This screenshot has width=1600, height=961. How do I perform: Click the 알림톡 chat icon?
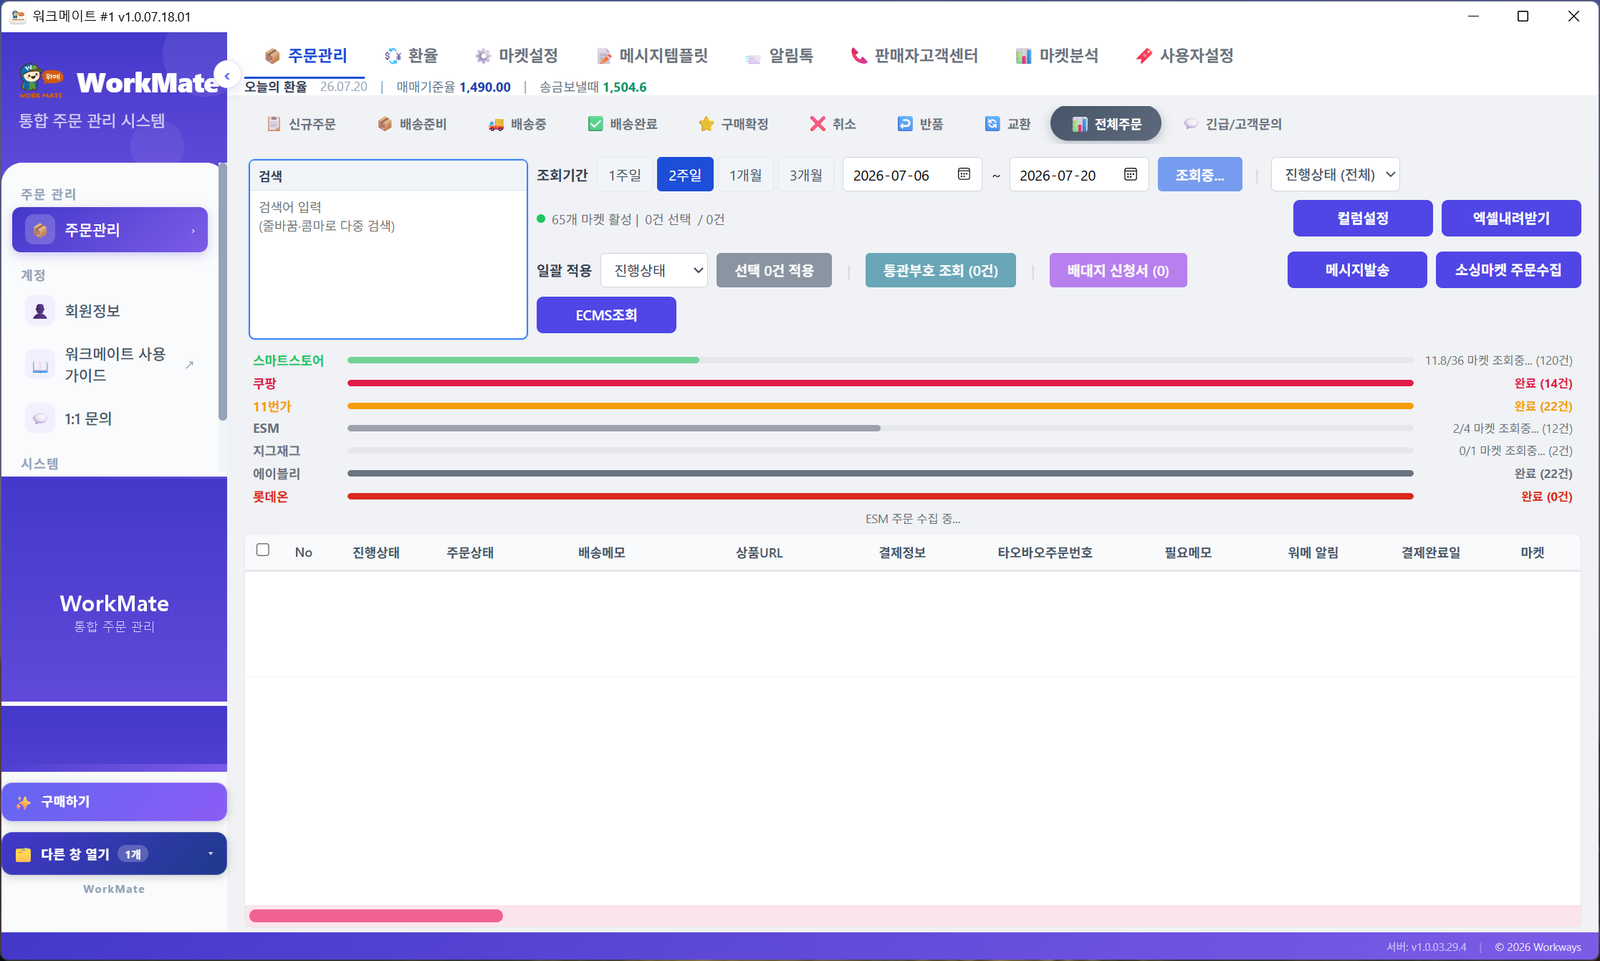click(753, 57)
